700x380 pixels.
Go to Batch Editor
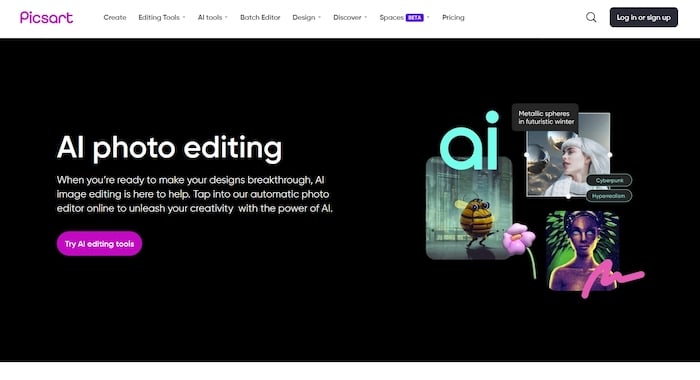260,17
